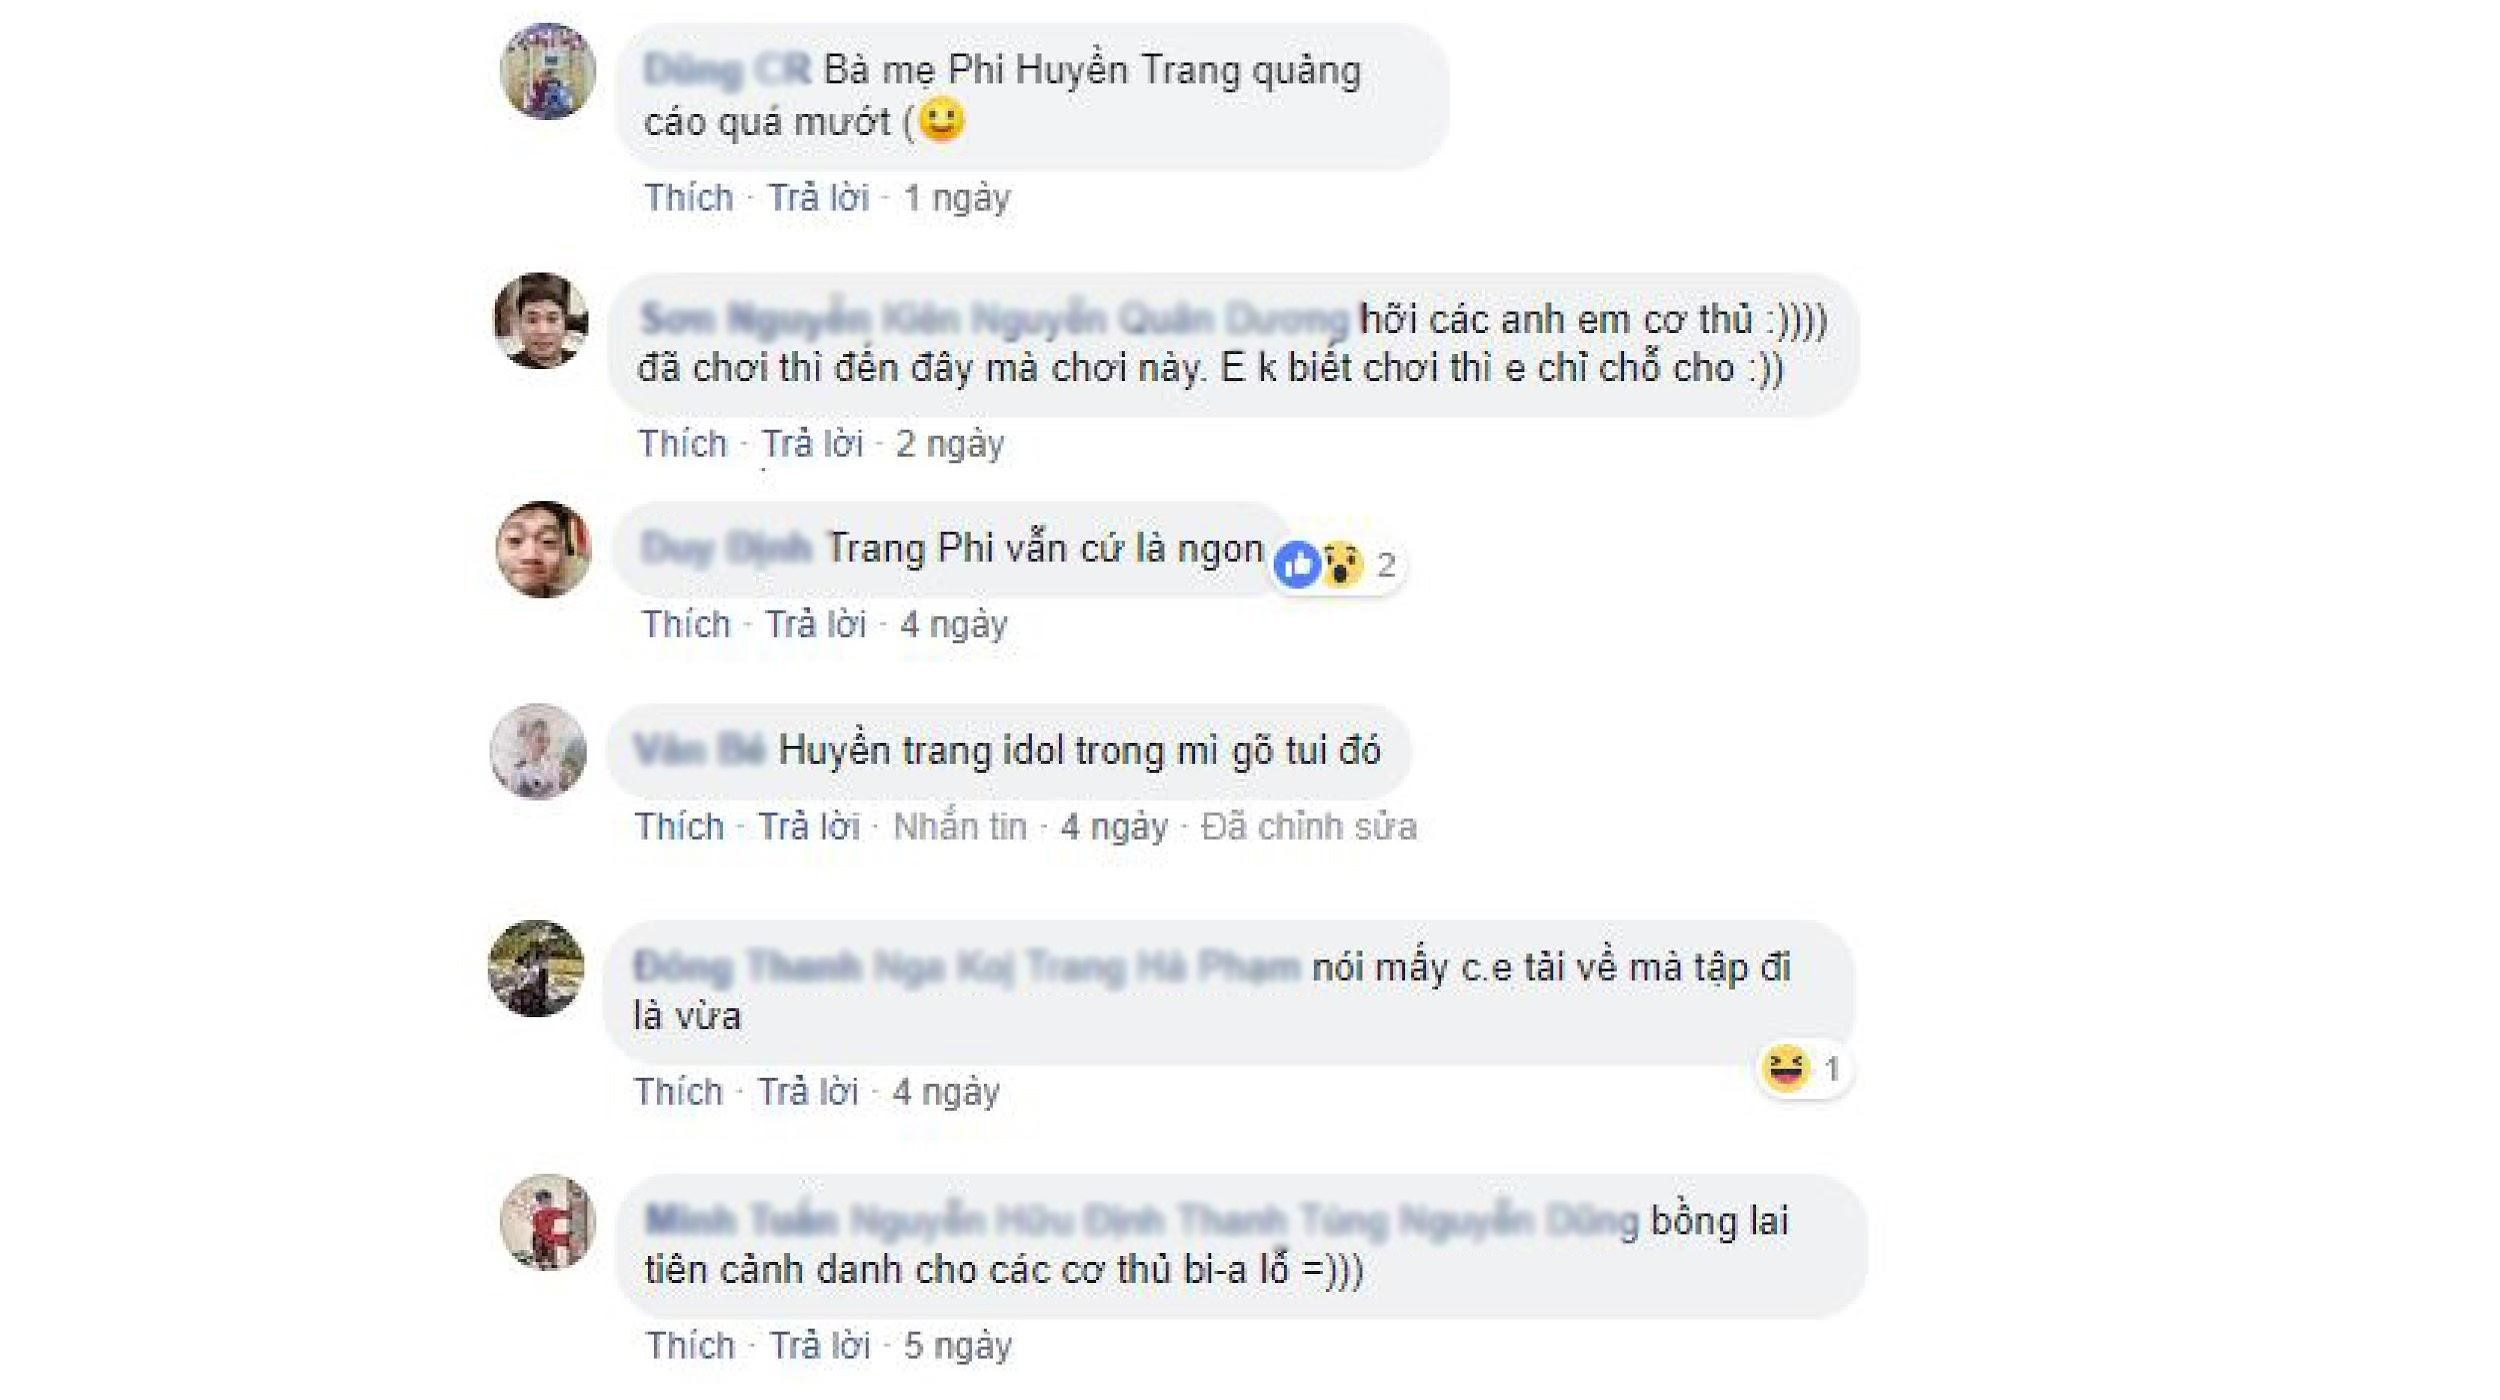Reply to the first comment via Trả lời
This screenshot has height=1400, width=2500.
point(819,198)
